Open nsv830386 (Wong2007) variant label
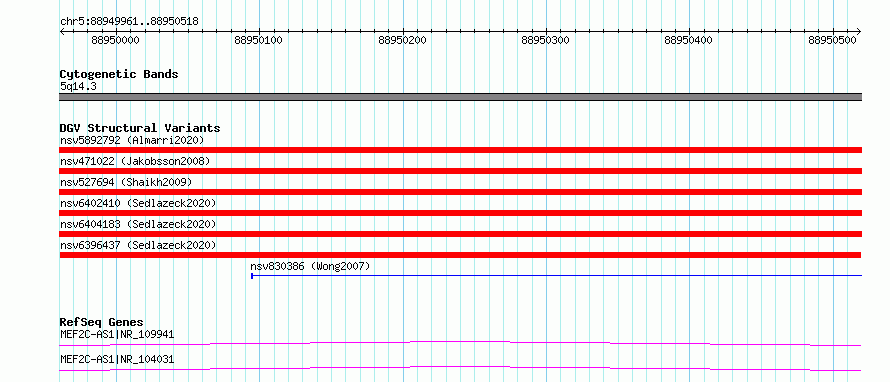The image size is (890, 382). coord(310,266)
